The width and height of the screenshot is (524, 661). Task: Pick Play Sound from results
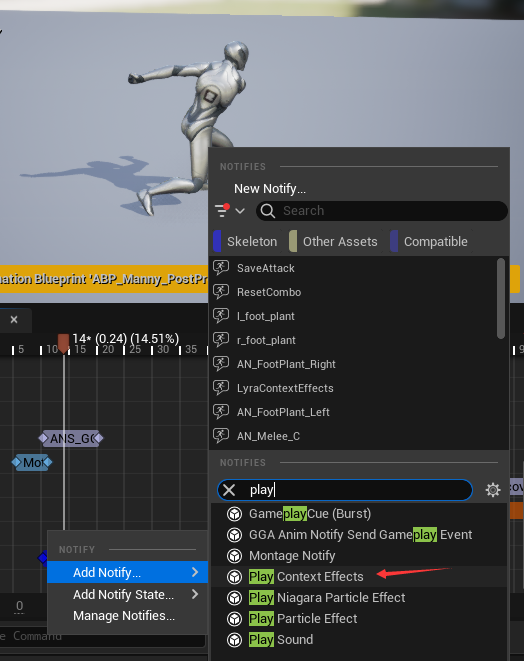pyautogui.click(x=359, y=640)
